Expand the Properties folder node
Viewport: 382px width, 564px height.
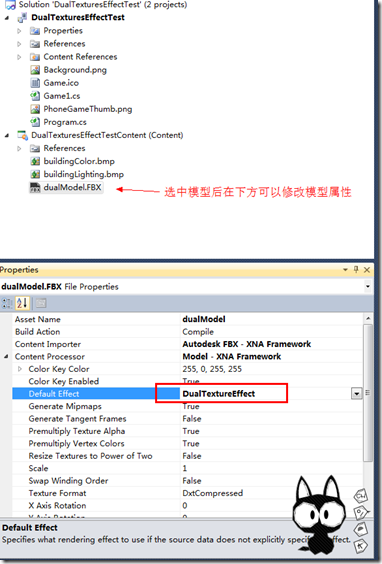(19, 31)
